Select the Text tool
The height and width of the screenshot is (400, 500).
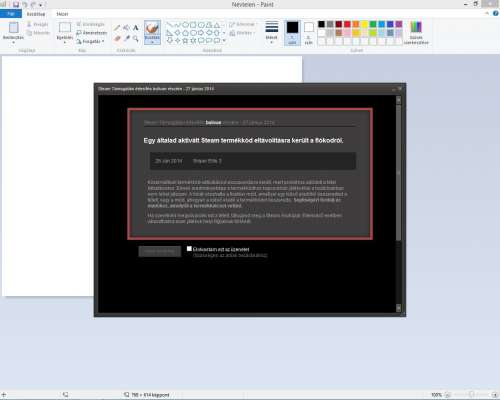(x=136, y=28)
